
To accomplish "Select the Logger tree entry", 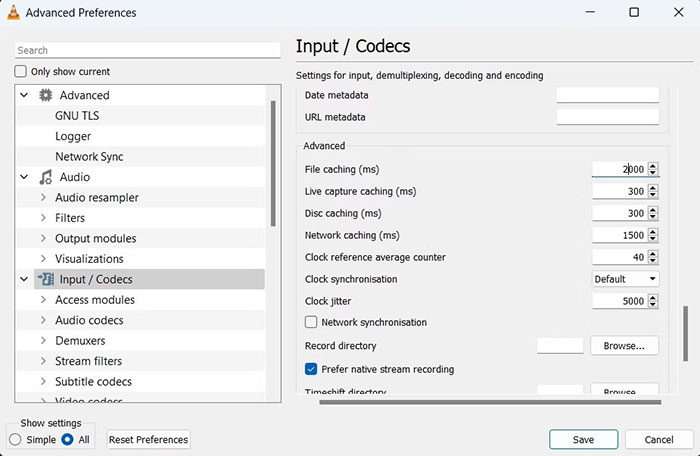I will click(73, 136).
